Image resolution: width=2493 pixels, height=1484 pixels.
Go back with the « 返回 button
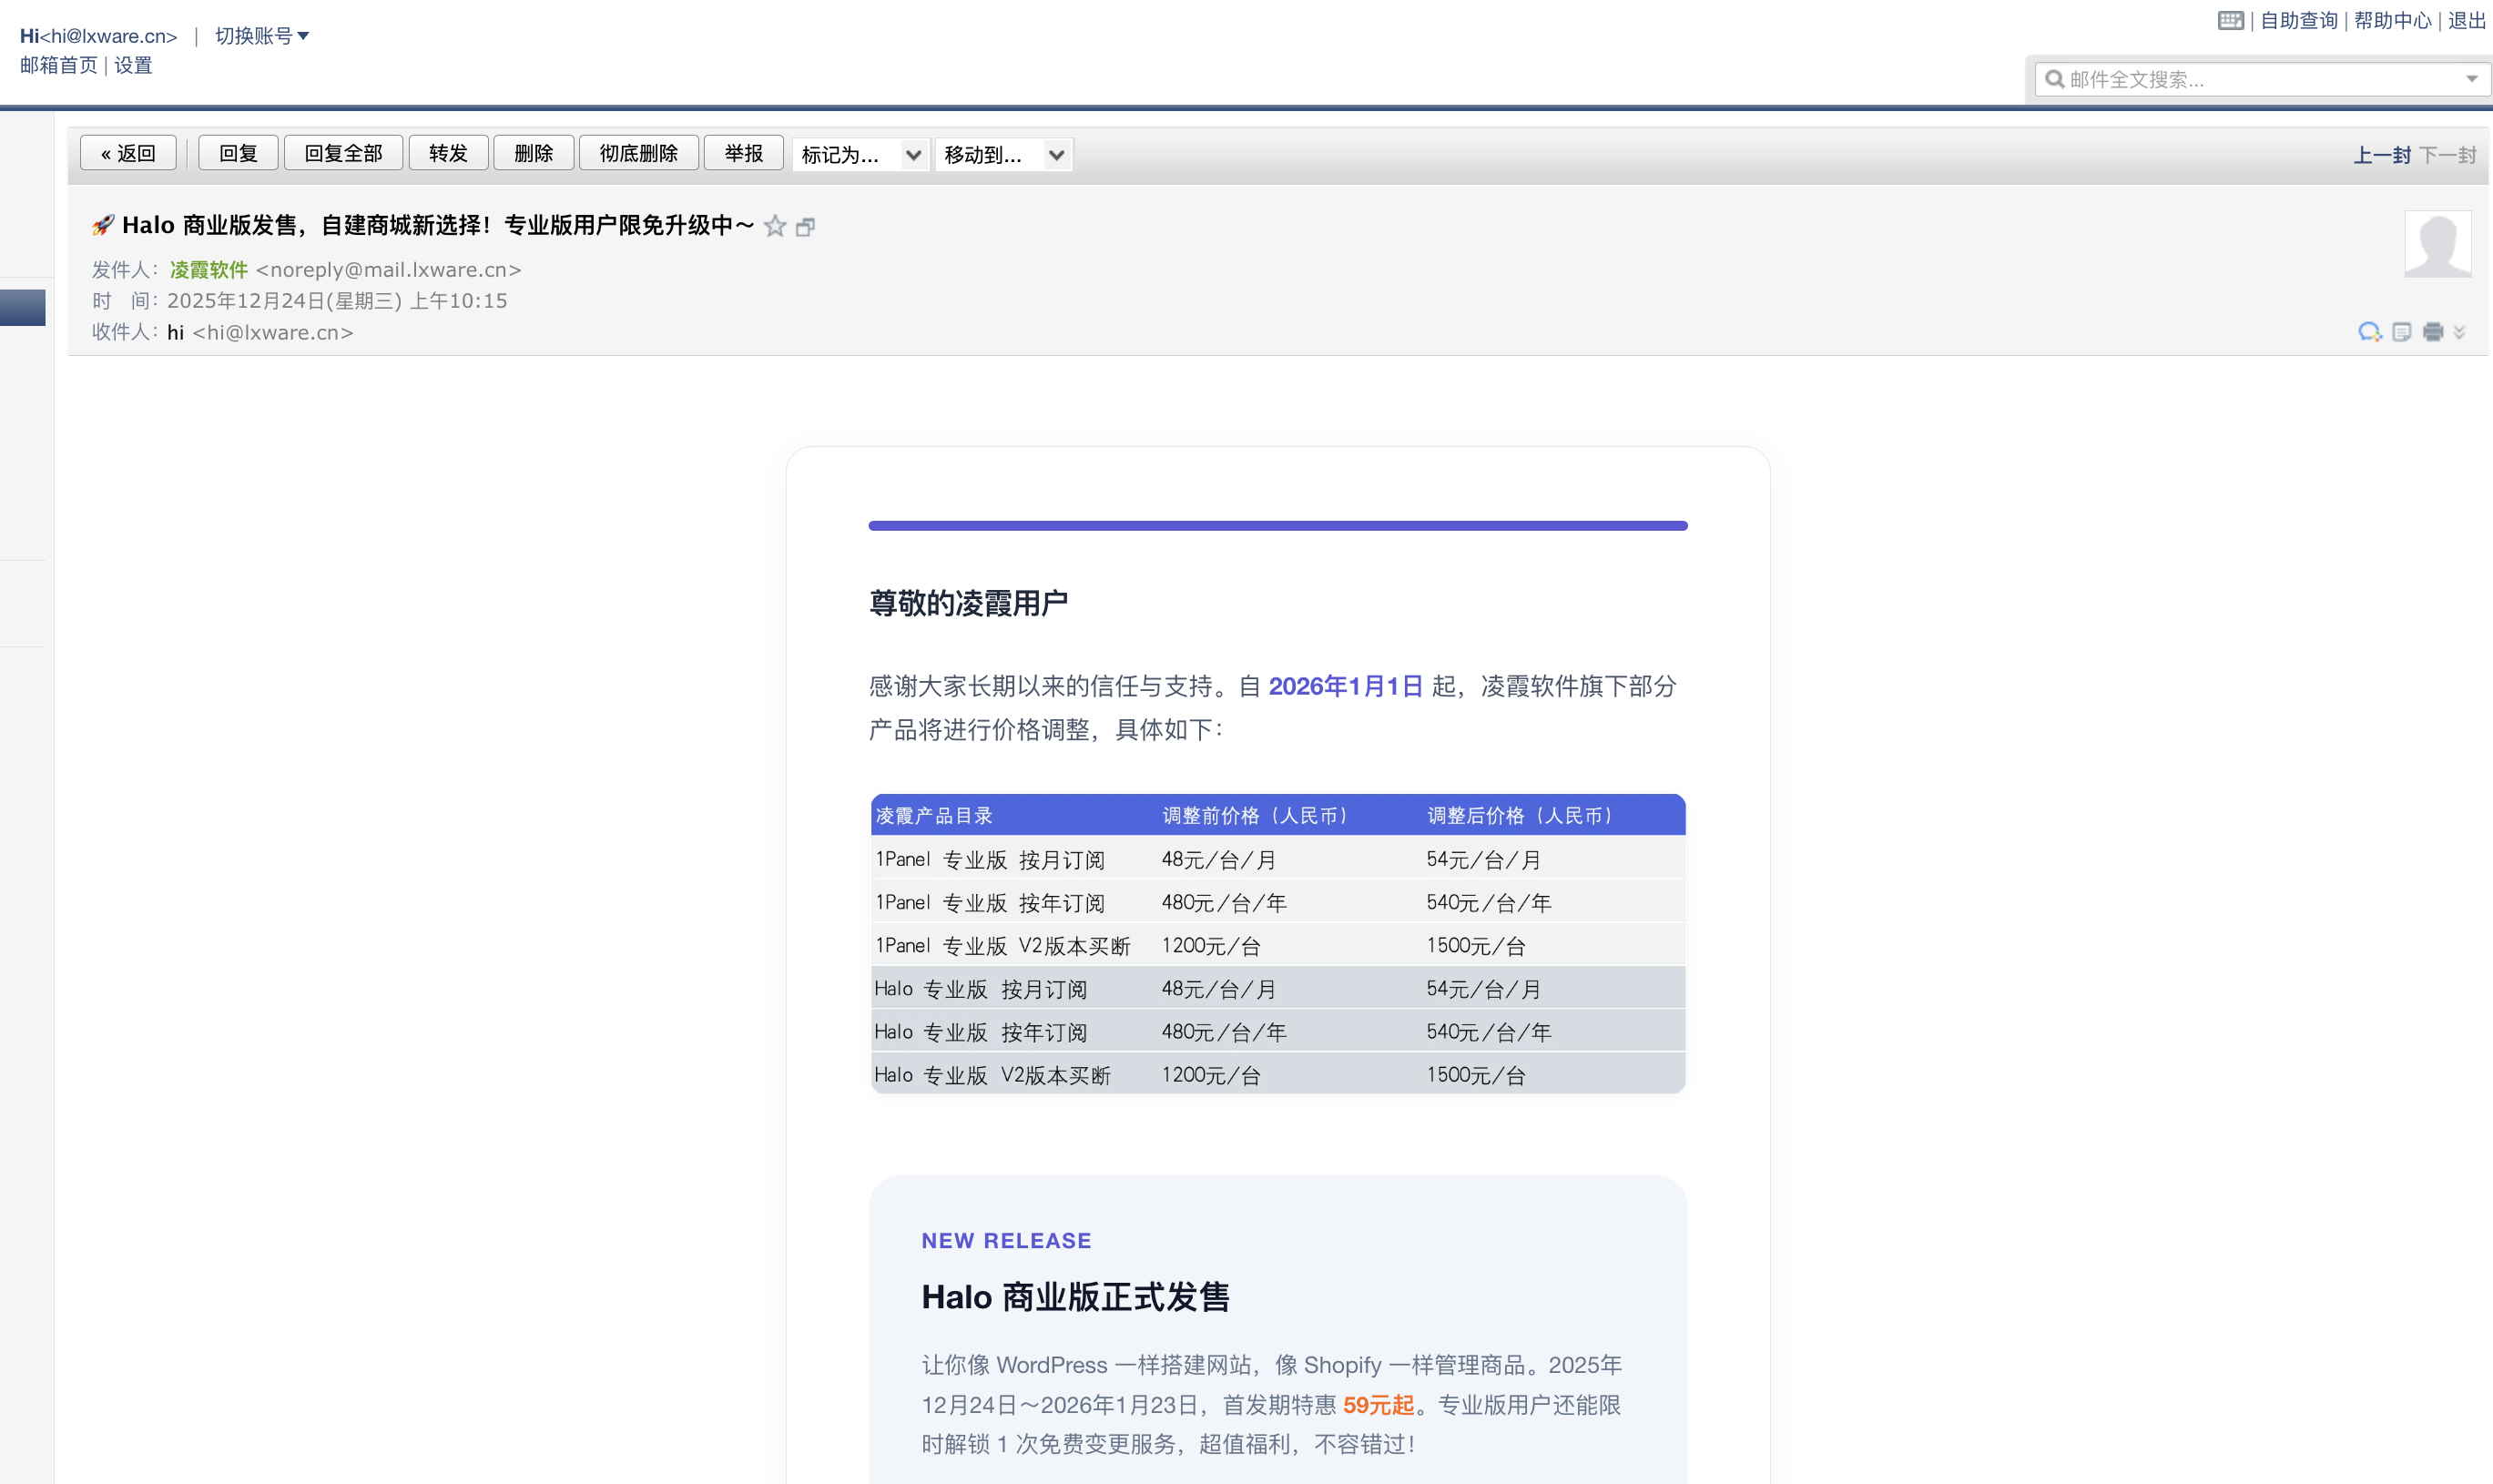click(x=128, y=153)
